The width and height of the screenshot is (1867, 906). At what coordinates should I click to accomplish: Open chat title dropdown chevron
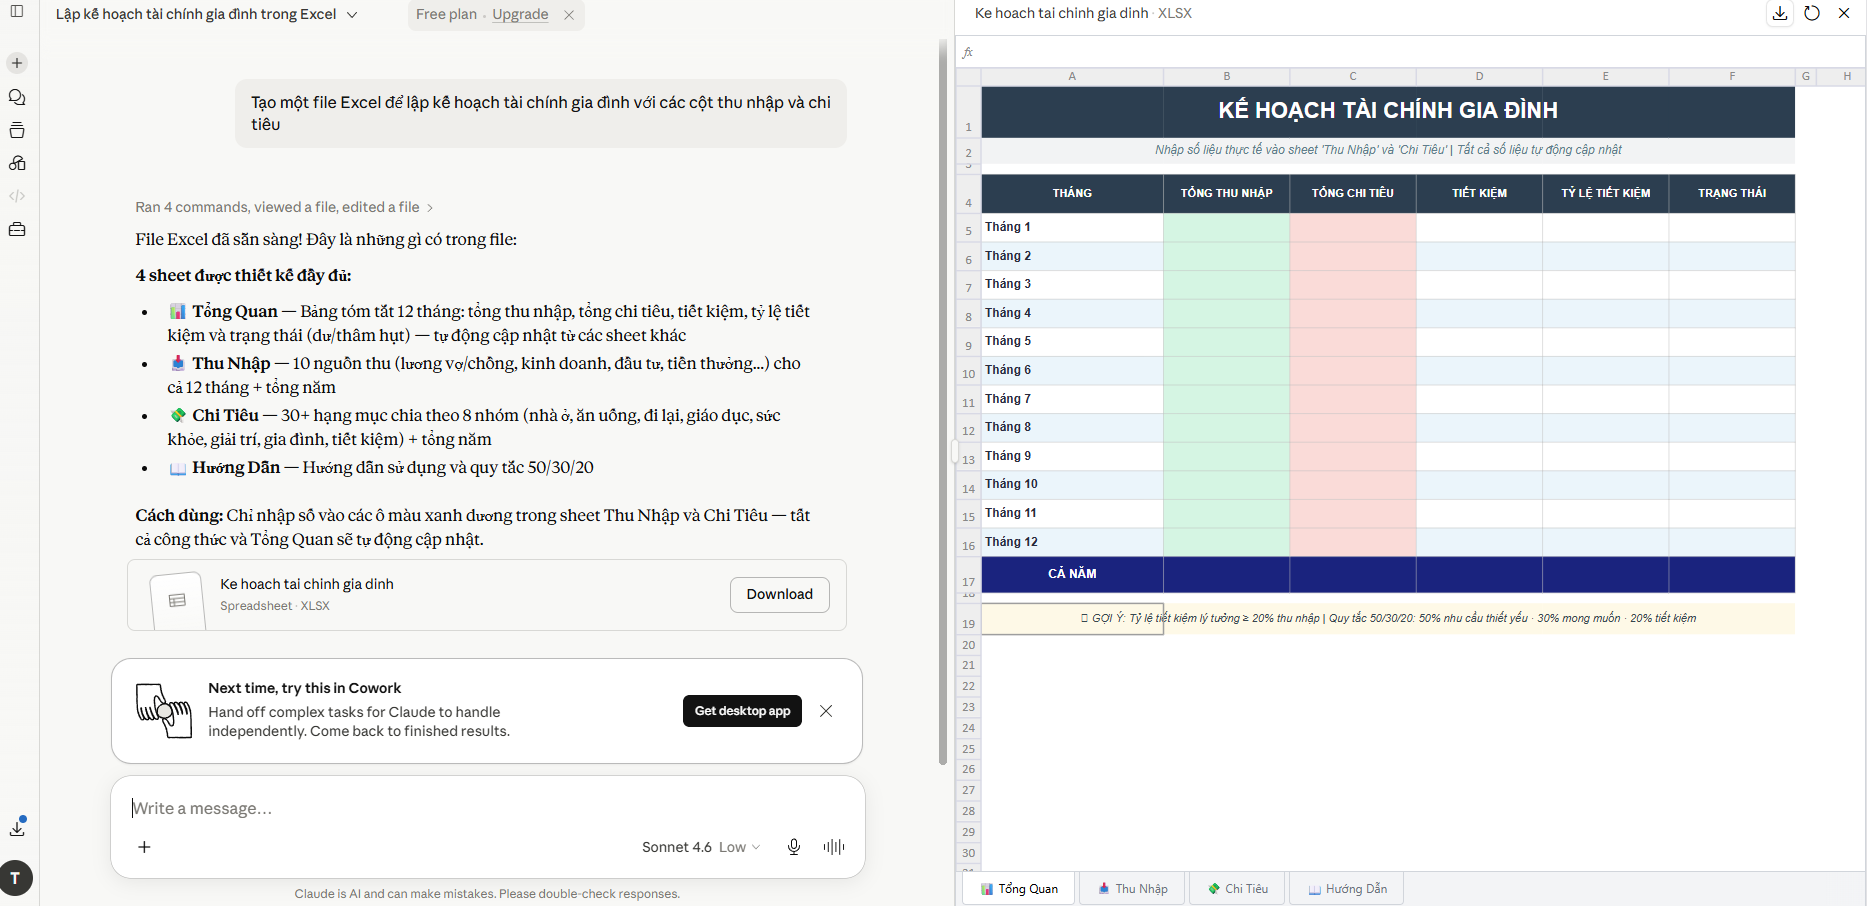pos(352,15)
